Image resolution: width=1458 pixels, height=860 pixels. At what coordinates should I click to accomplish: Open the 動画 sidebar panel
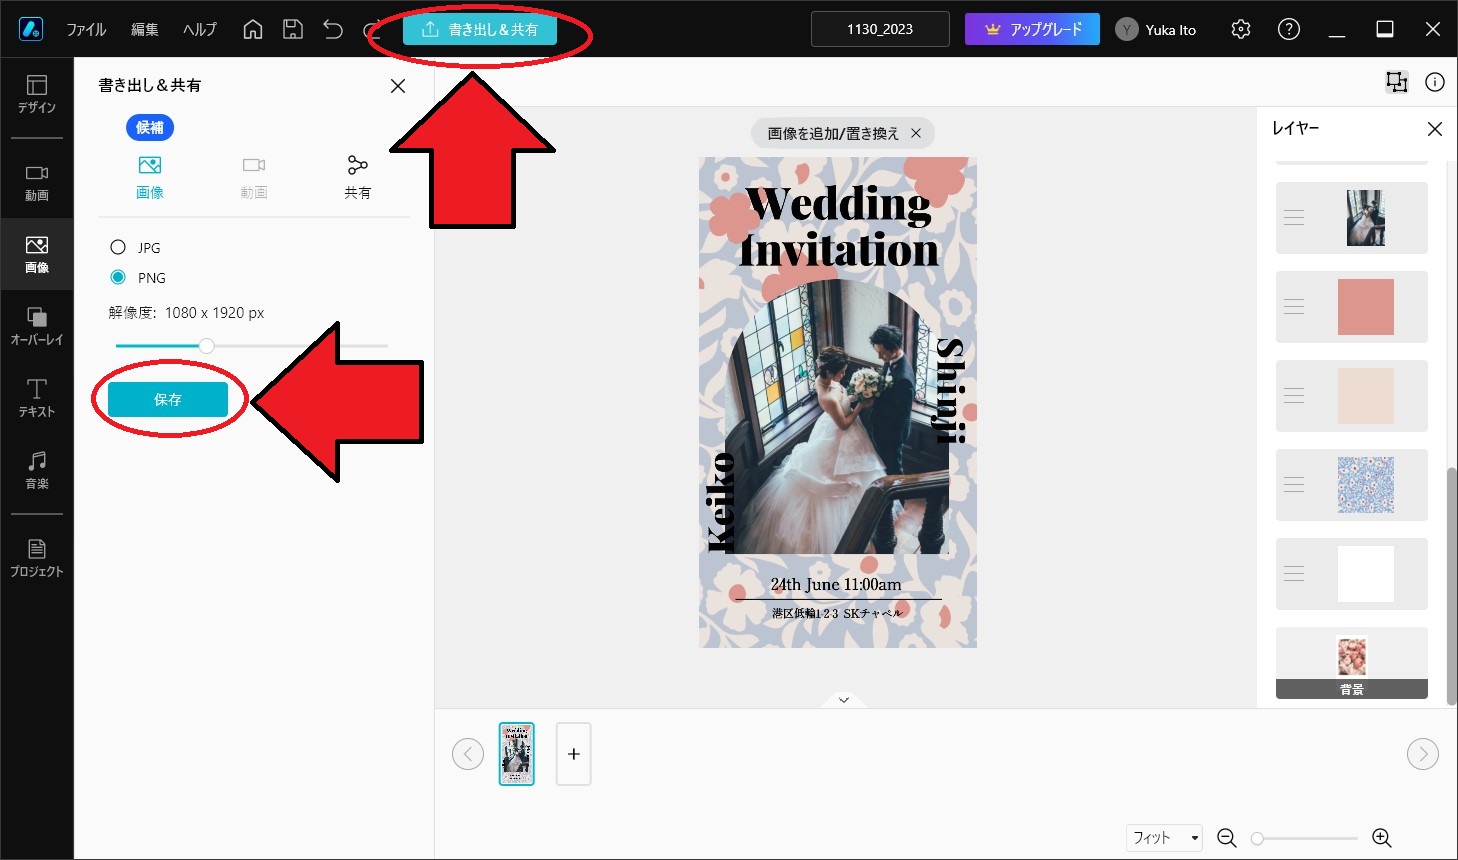(x=36, y=182)
